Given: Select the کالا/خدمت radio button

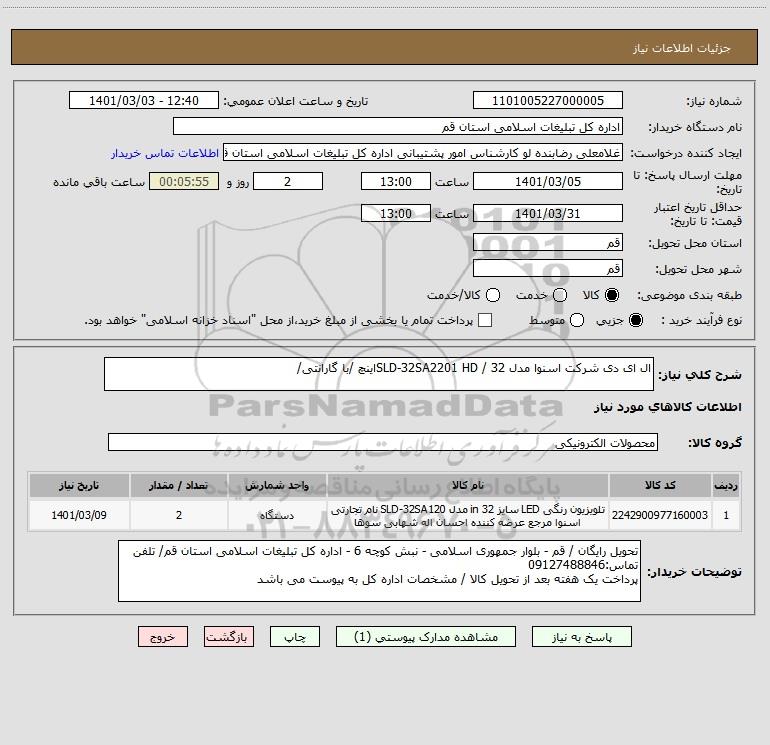Looking at the screenshot, I should coord(493,295).
